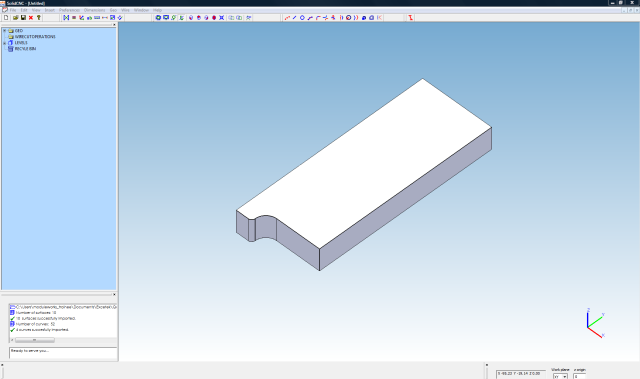
Task: Click the GEO folder icon in tree
Action: point(11,31)
